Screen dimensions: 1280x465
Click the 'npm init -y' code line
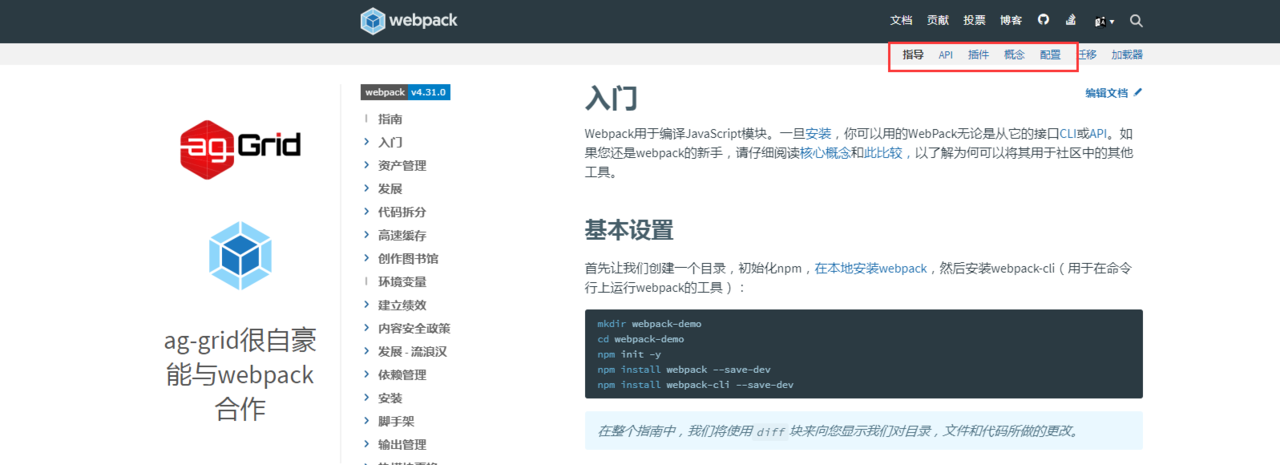pos(629,354)
